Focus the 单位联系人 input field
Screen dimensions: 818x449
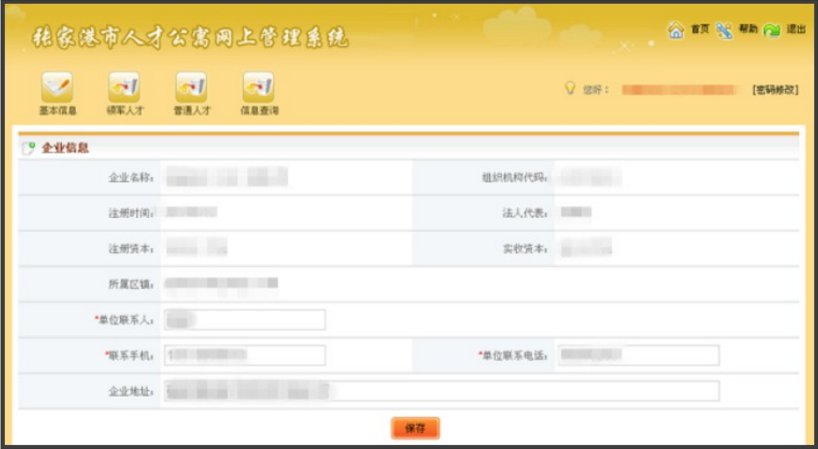click(x=244, y=319)
